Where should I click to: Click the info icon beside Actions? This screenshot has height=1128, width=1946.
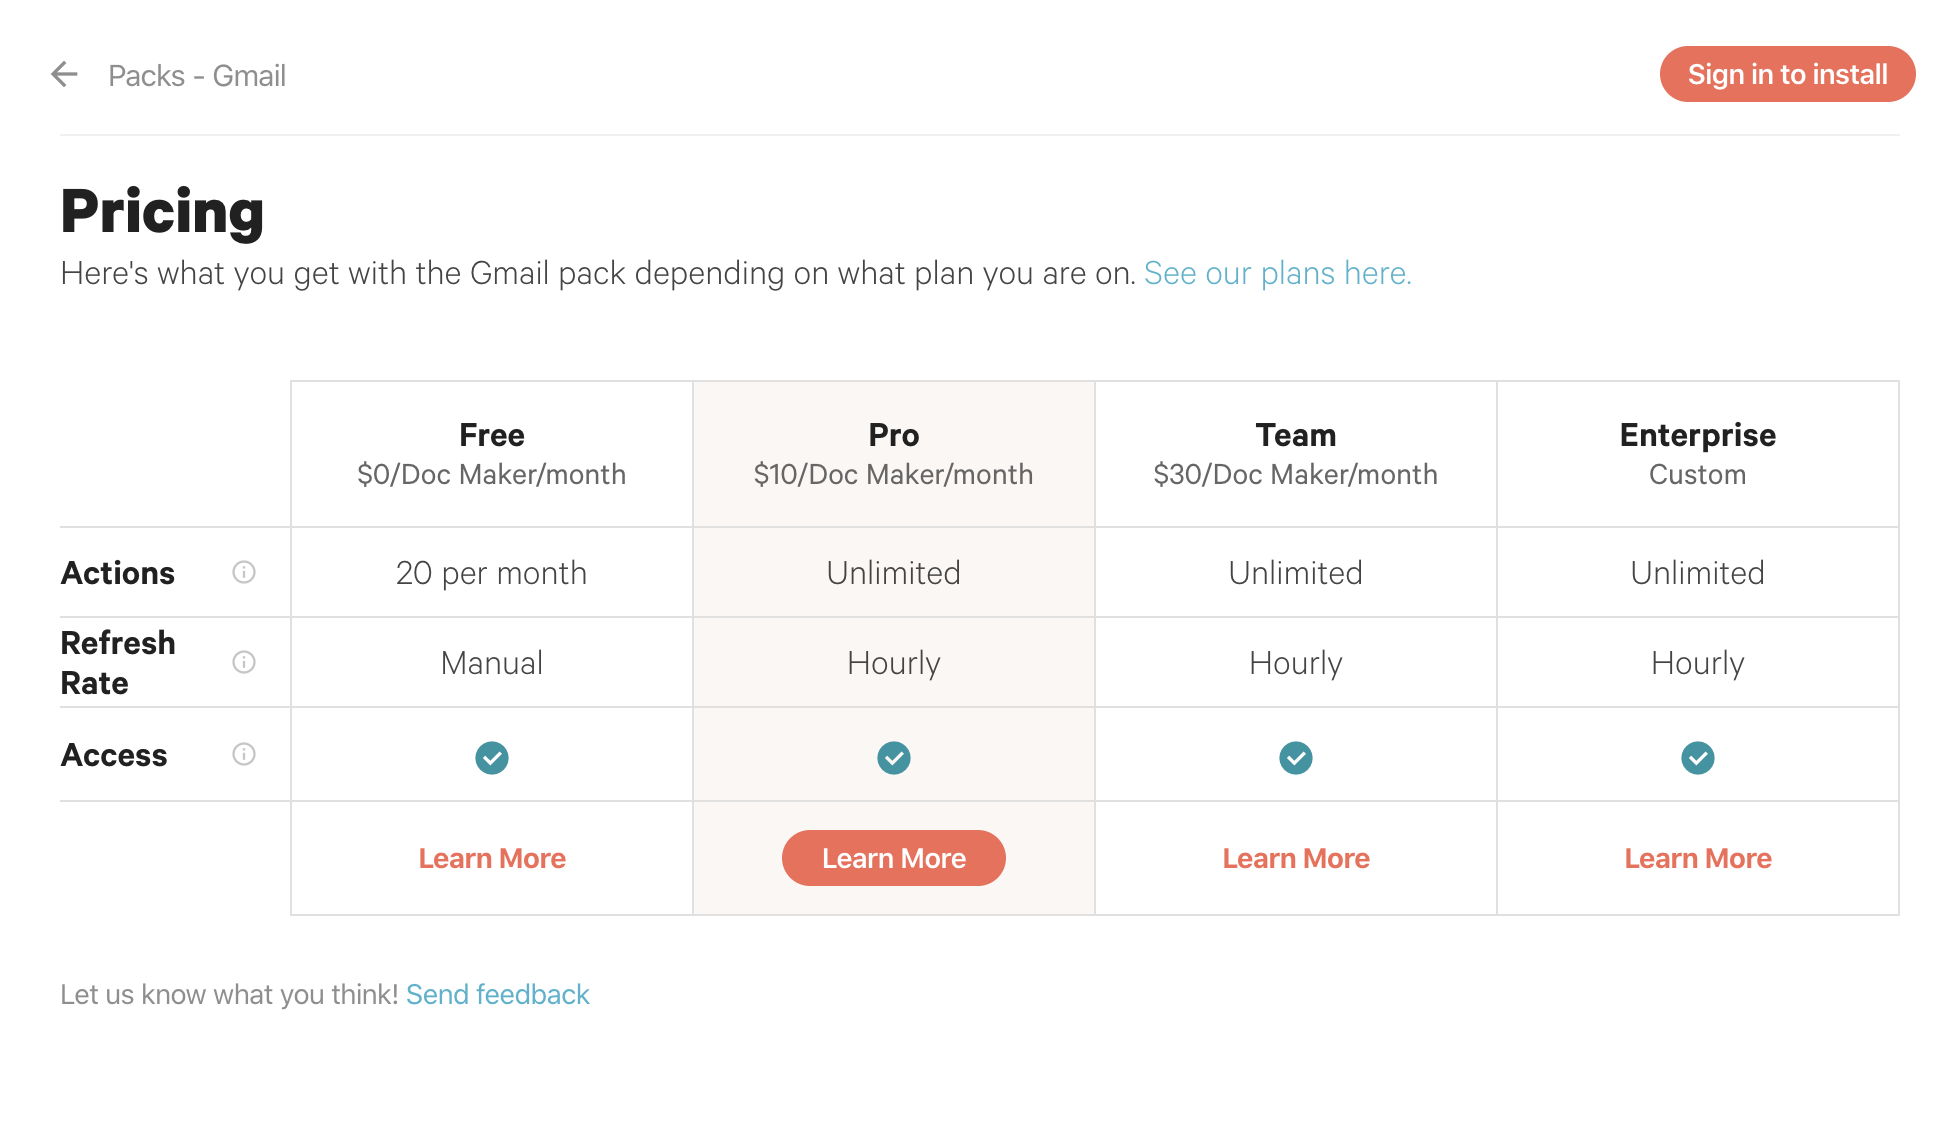[244, 572]
